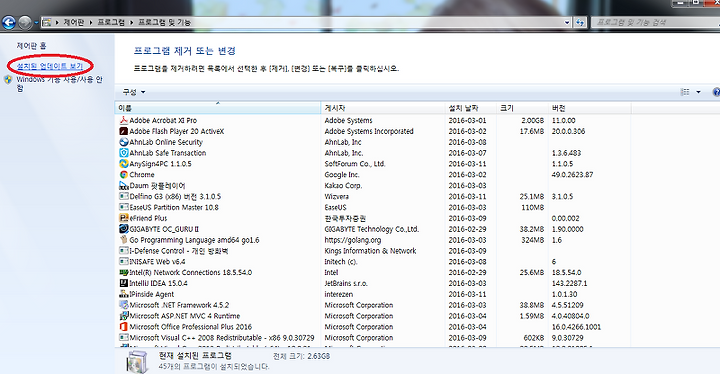720x374 pixels.
Task: Click publisher Kings Information & Network cell
Action: [x=370, y=251]
